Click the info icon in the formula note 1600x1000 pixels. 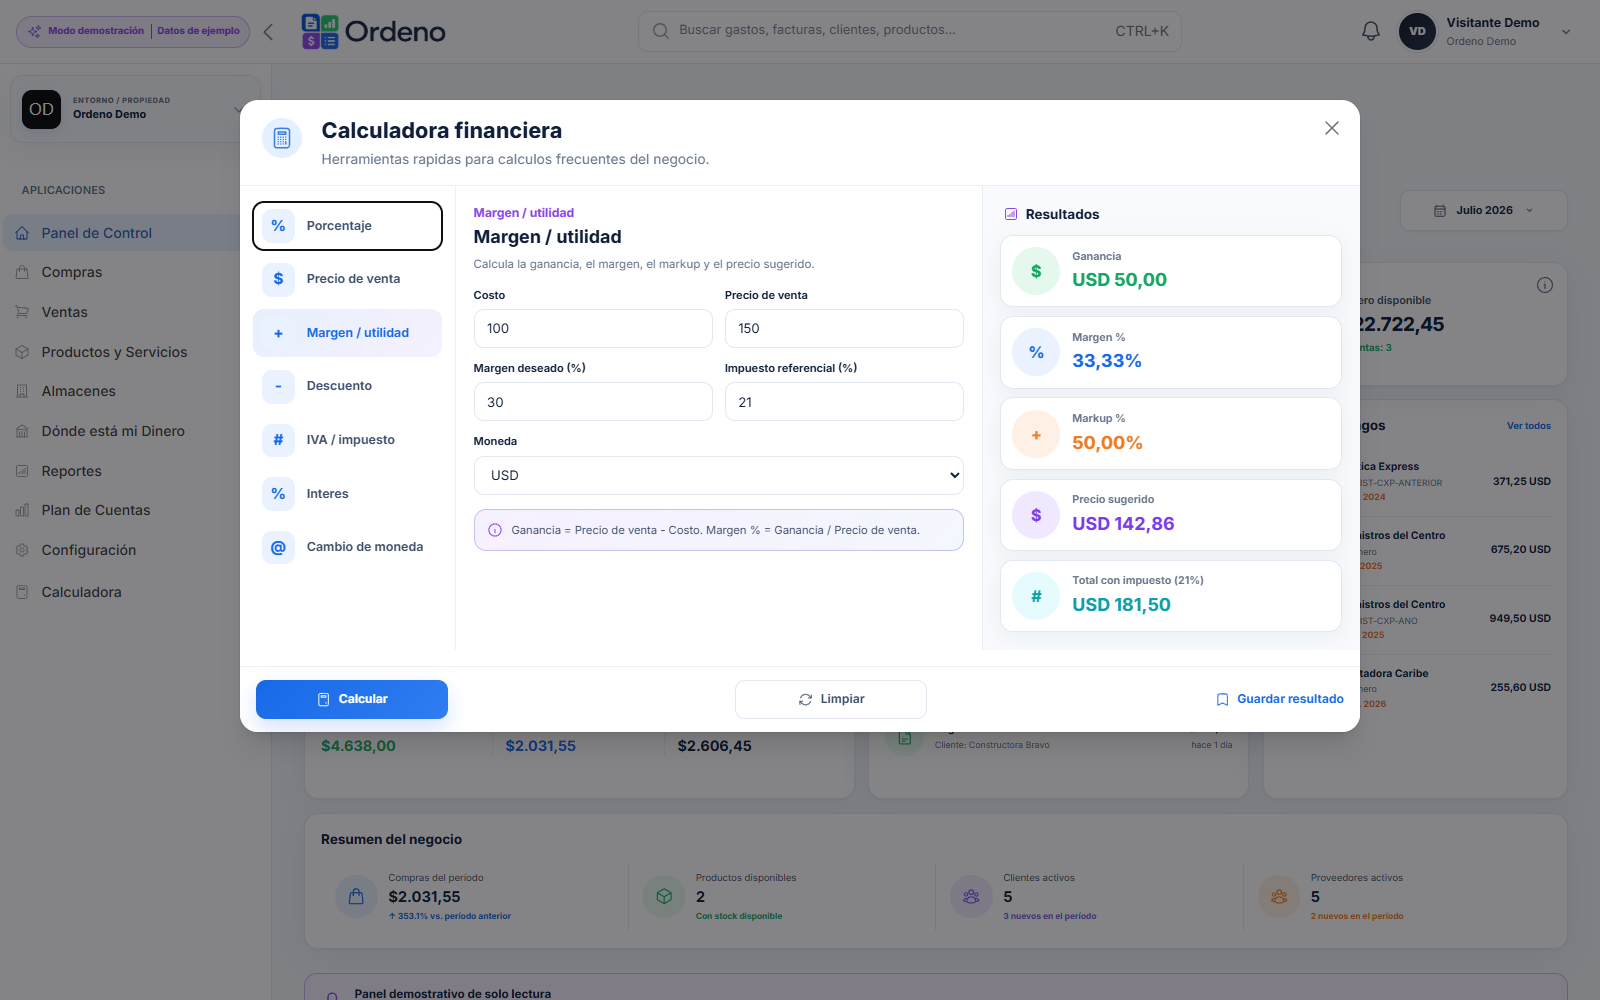(x=495, y=530)
